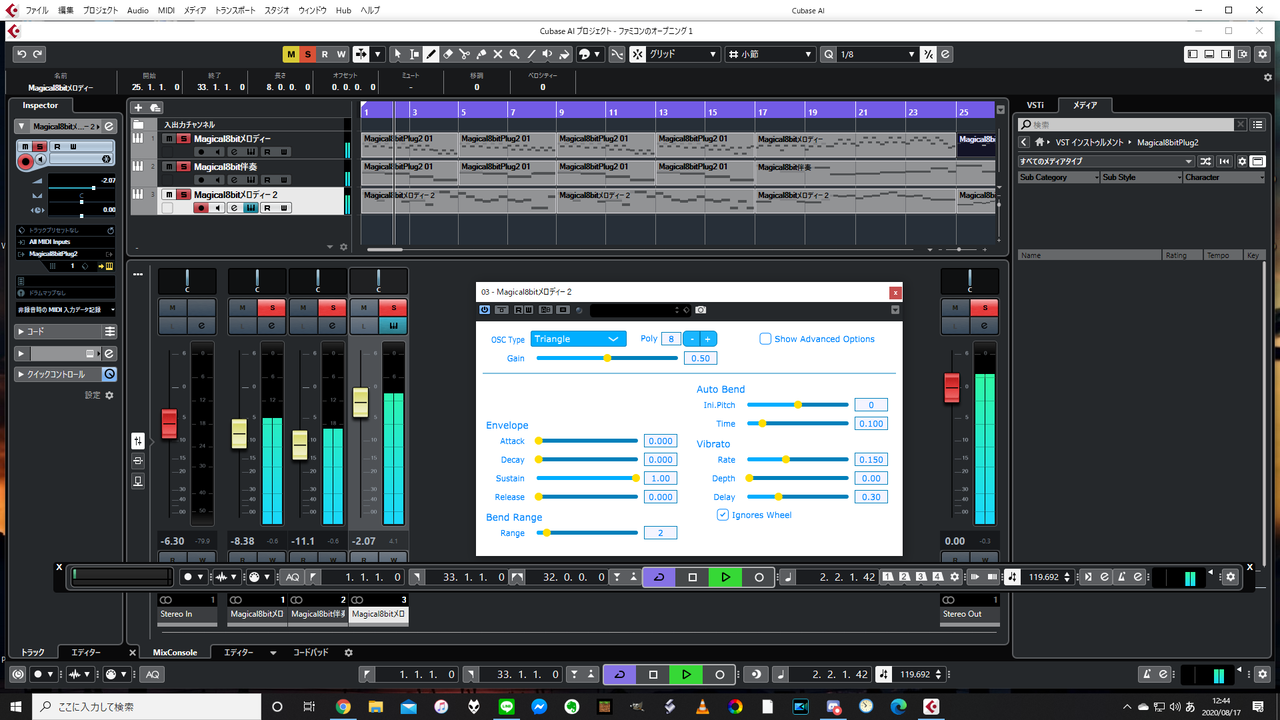Open the ファイル menu
1280x720 pixels.
pyautogui.click(x=36, y=9)
